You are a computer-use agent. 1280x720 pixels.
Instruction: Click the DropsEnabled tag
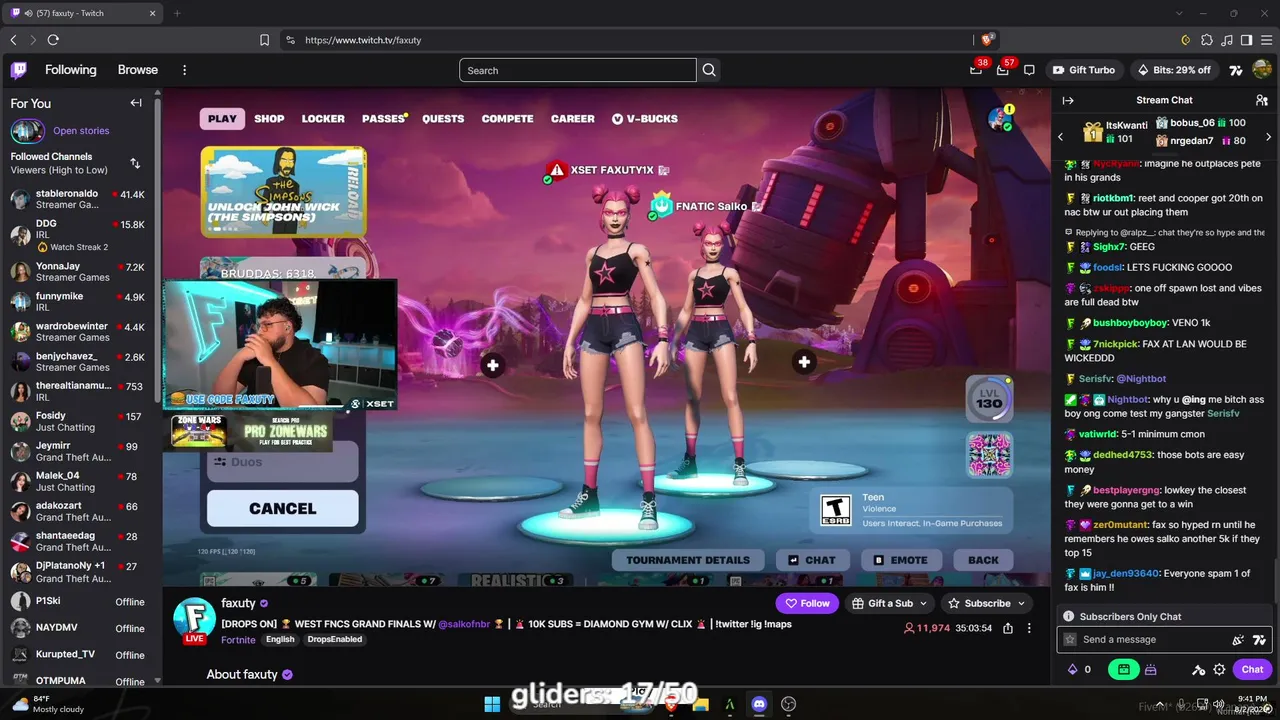click(x=334, y=640)
